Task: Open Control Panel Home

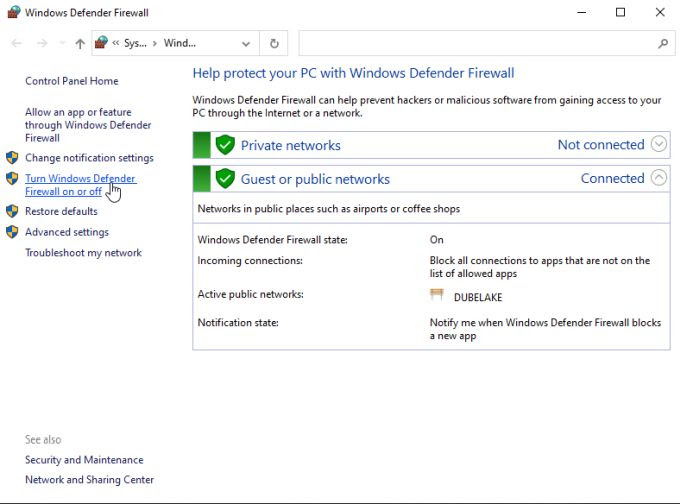Action: tap(71, 81)
